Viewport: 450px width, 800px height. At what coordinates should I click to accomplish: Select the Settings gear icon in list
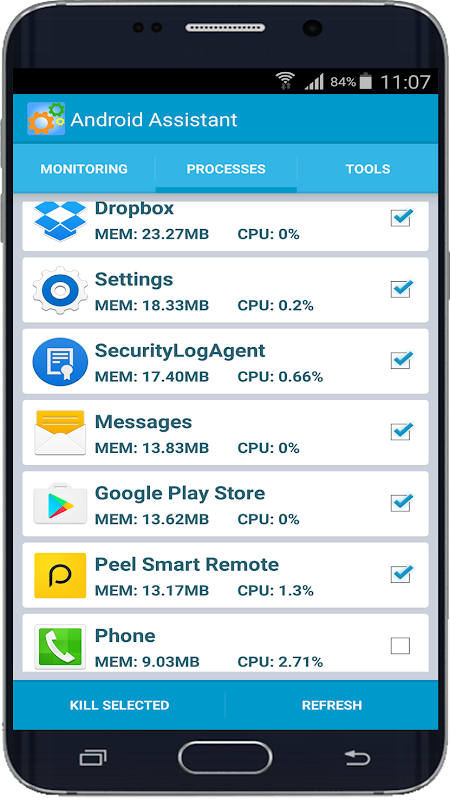[60, 290]
